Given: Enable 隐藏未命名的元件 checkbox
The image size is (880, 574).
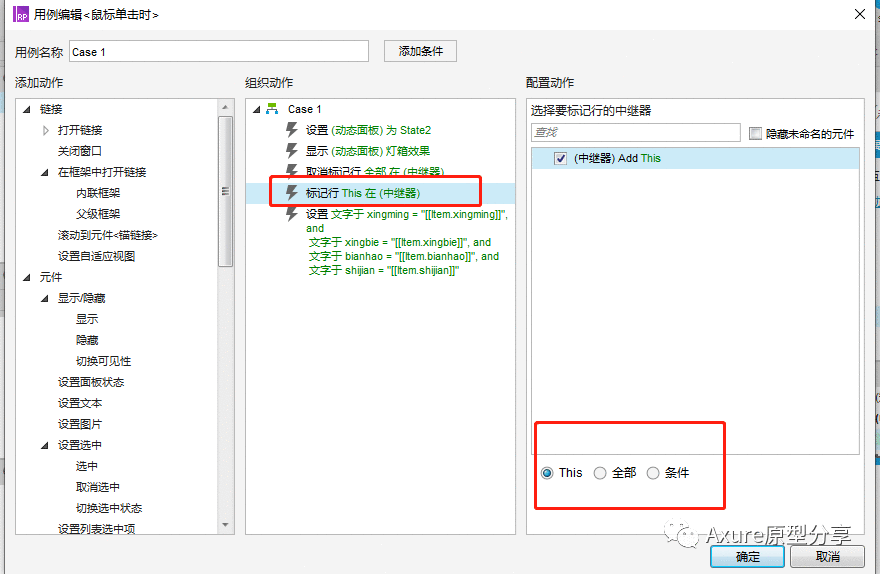Looking at the screenshot, I should pyautogui.click(x=755, y=134).
